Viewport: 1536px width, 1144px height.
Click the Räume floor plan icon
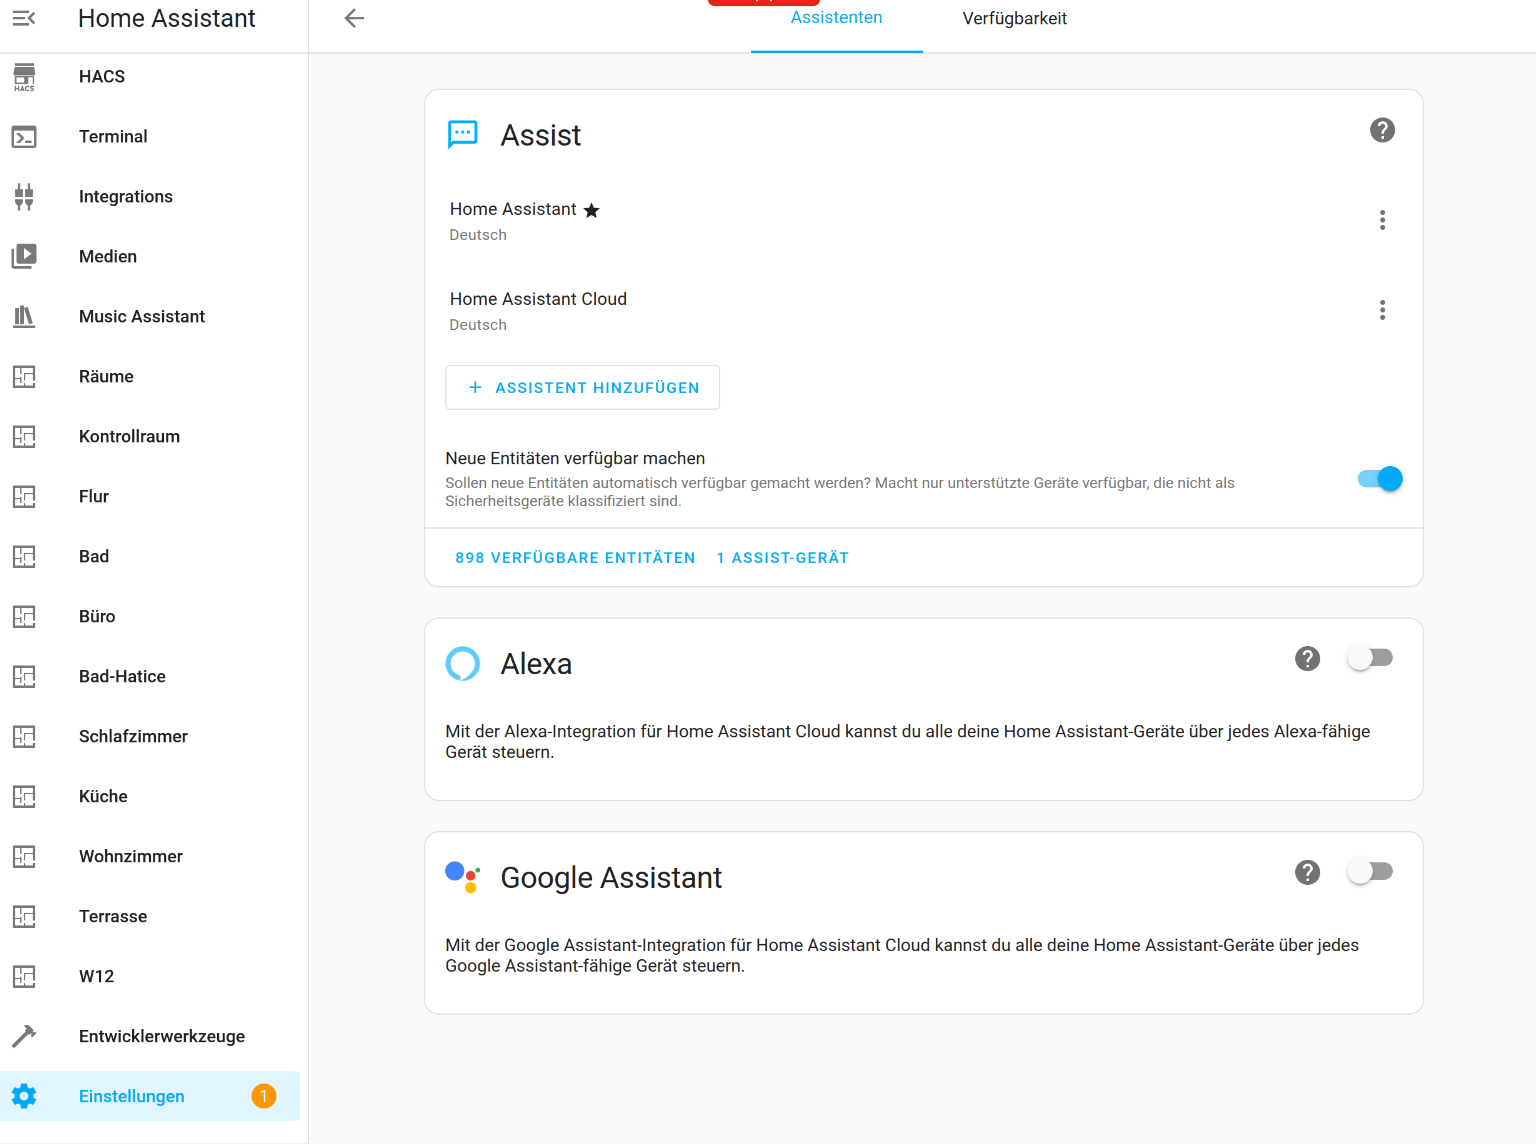(x=24, y=377)
